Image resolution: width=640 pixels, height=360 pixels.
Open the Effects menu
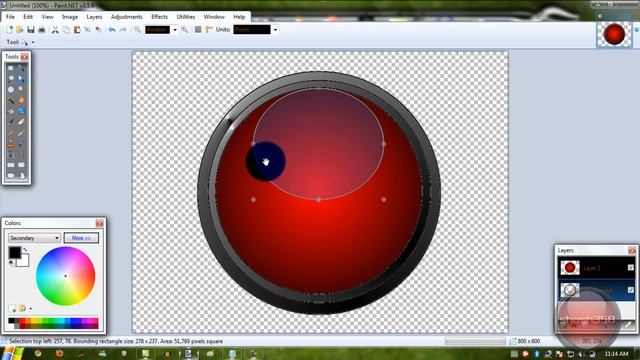(x=160, y=17)
